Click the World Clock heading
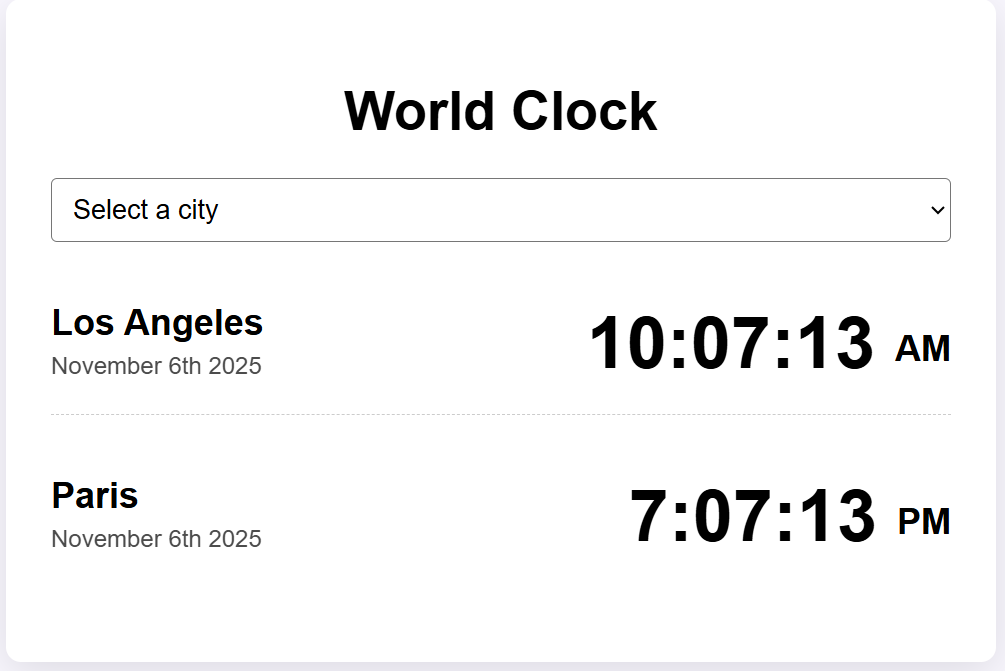1005x671 pixels. coord(500,111)
